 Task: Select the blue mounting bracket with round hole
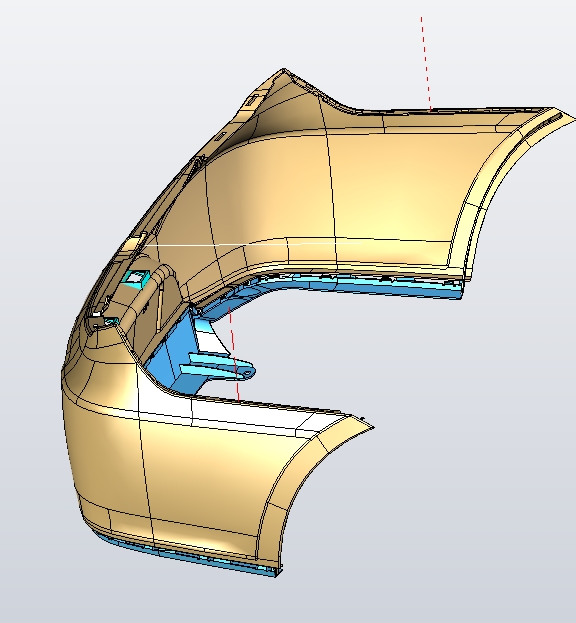[219, 368]
